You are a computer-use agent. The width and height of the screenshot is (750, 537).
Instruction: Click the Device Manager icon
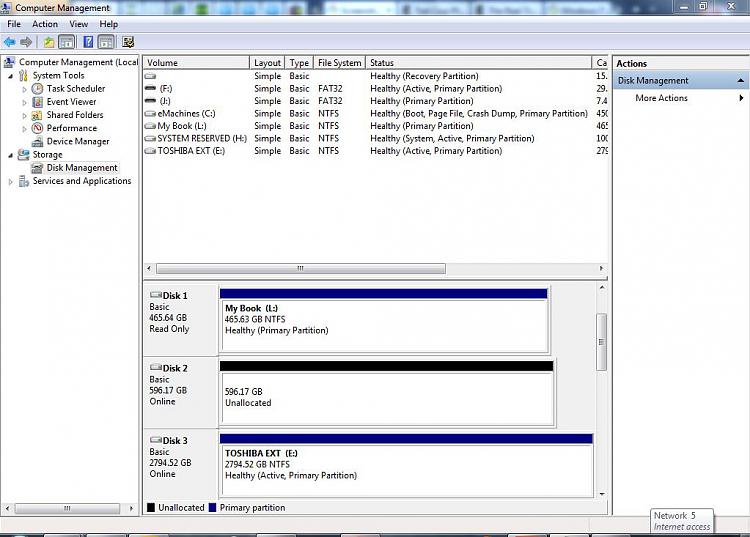click(37, 142)
